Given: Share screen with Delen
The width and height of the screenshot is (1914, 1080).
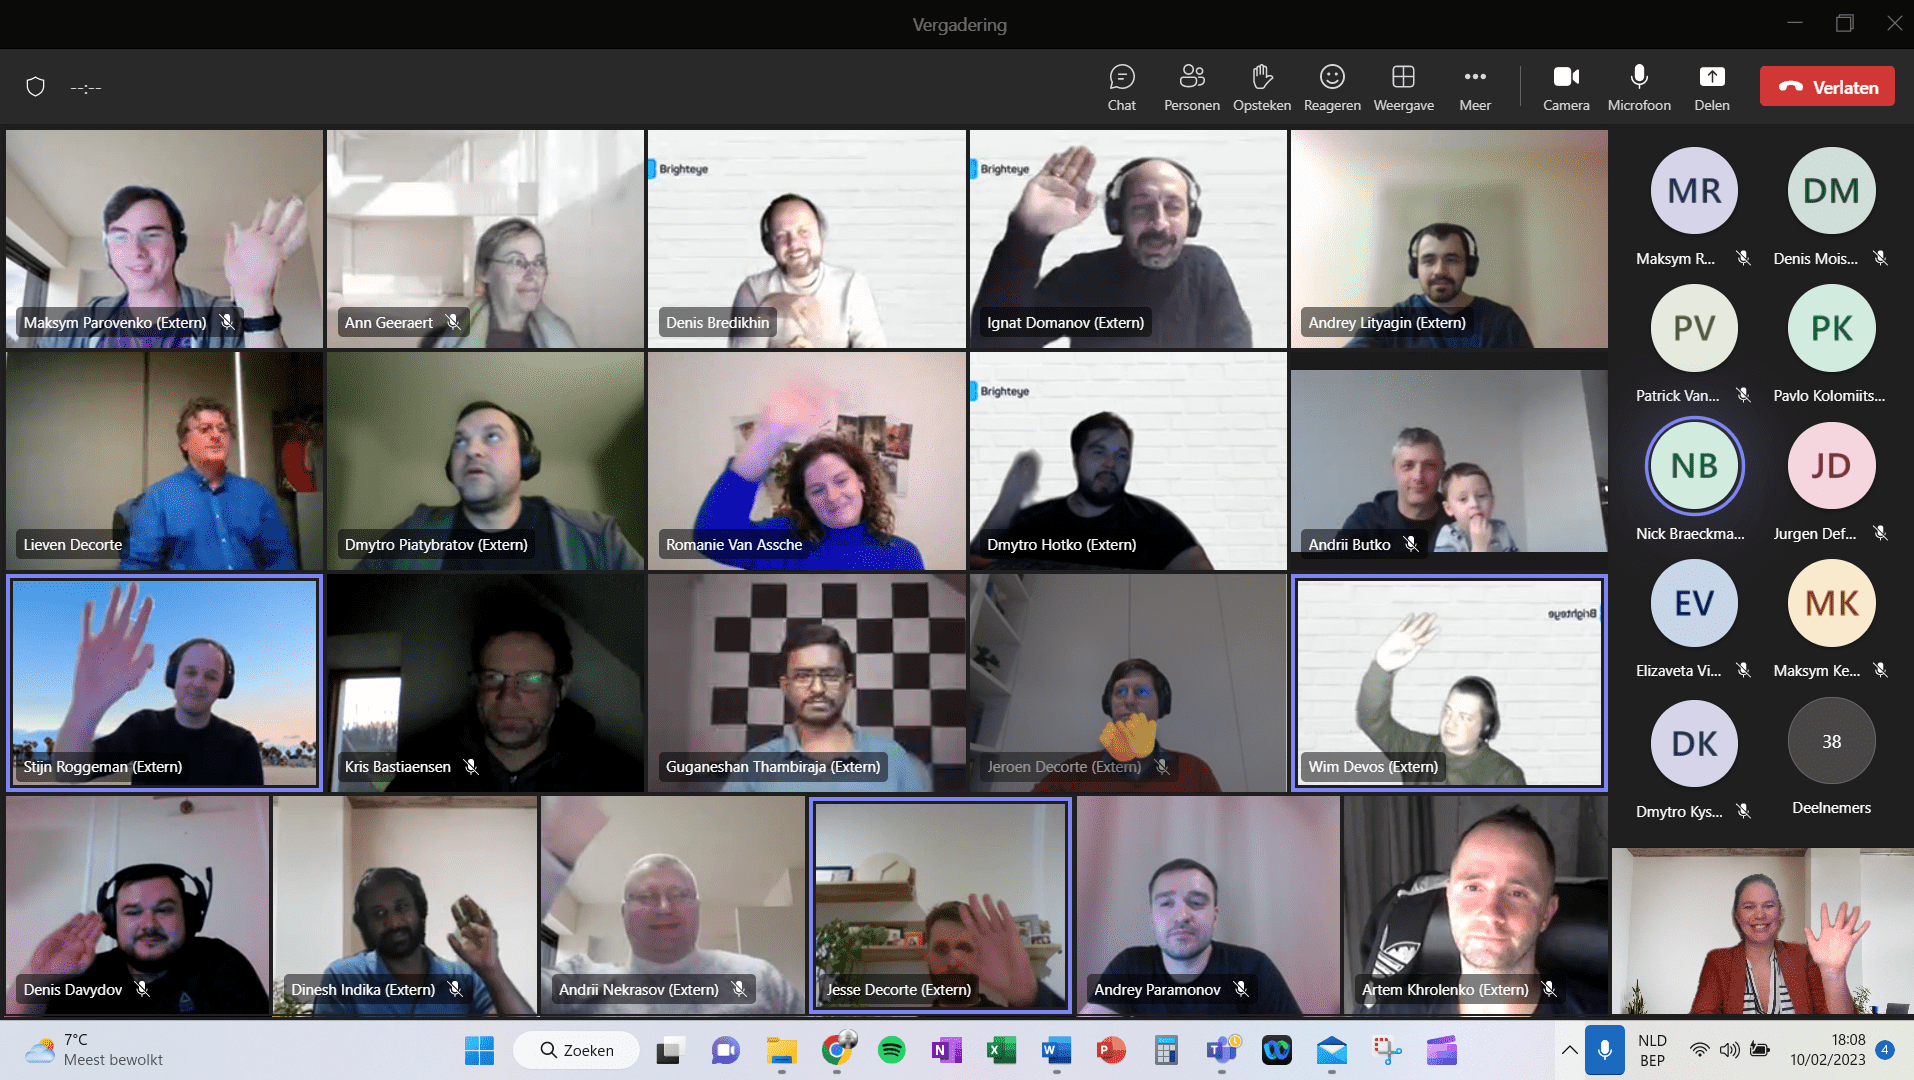Looking at the screenshot, I should tap(1711, 87).
